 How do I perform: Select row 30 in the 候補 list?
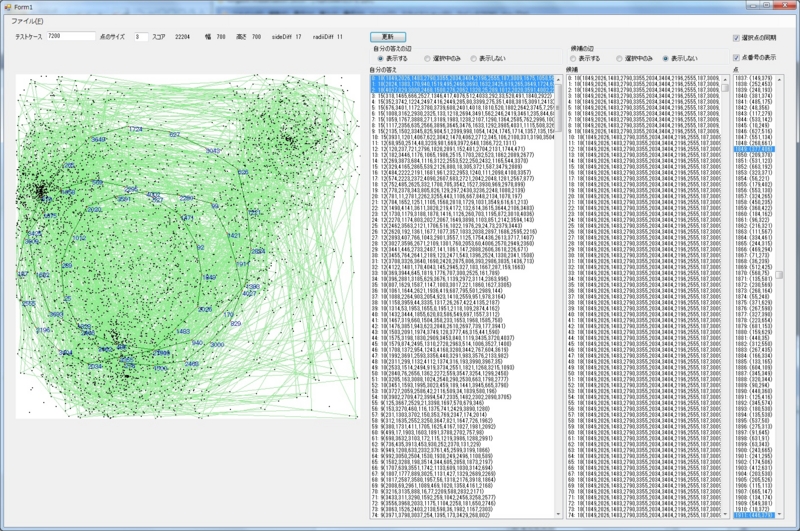point(643,256)
